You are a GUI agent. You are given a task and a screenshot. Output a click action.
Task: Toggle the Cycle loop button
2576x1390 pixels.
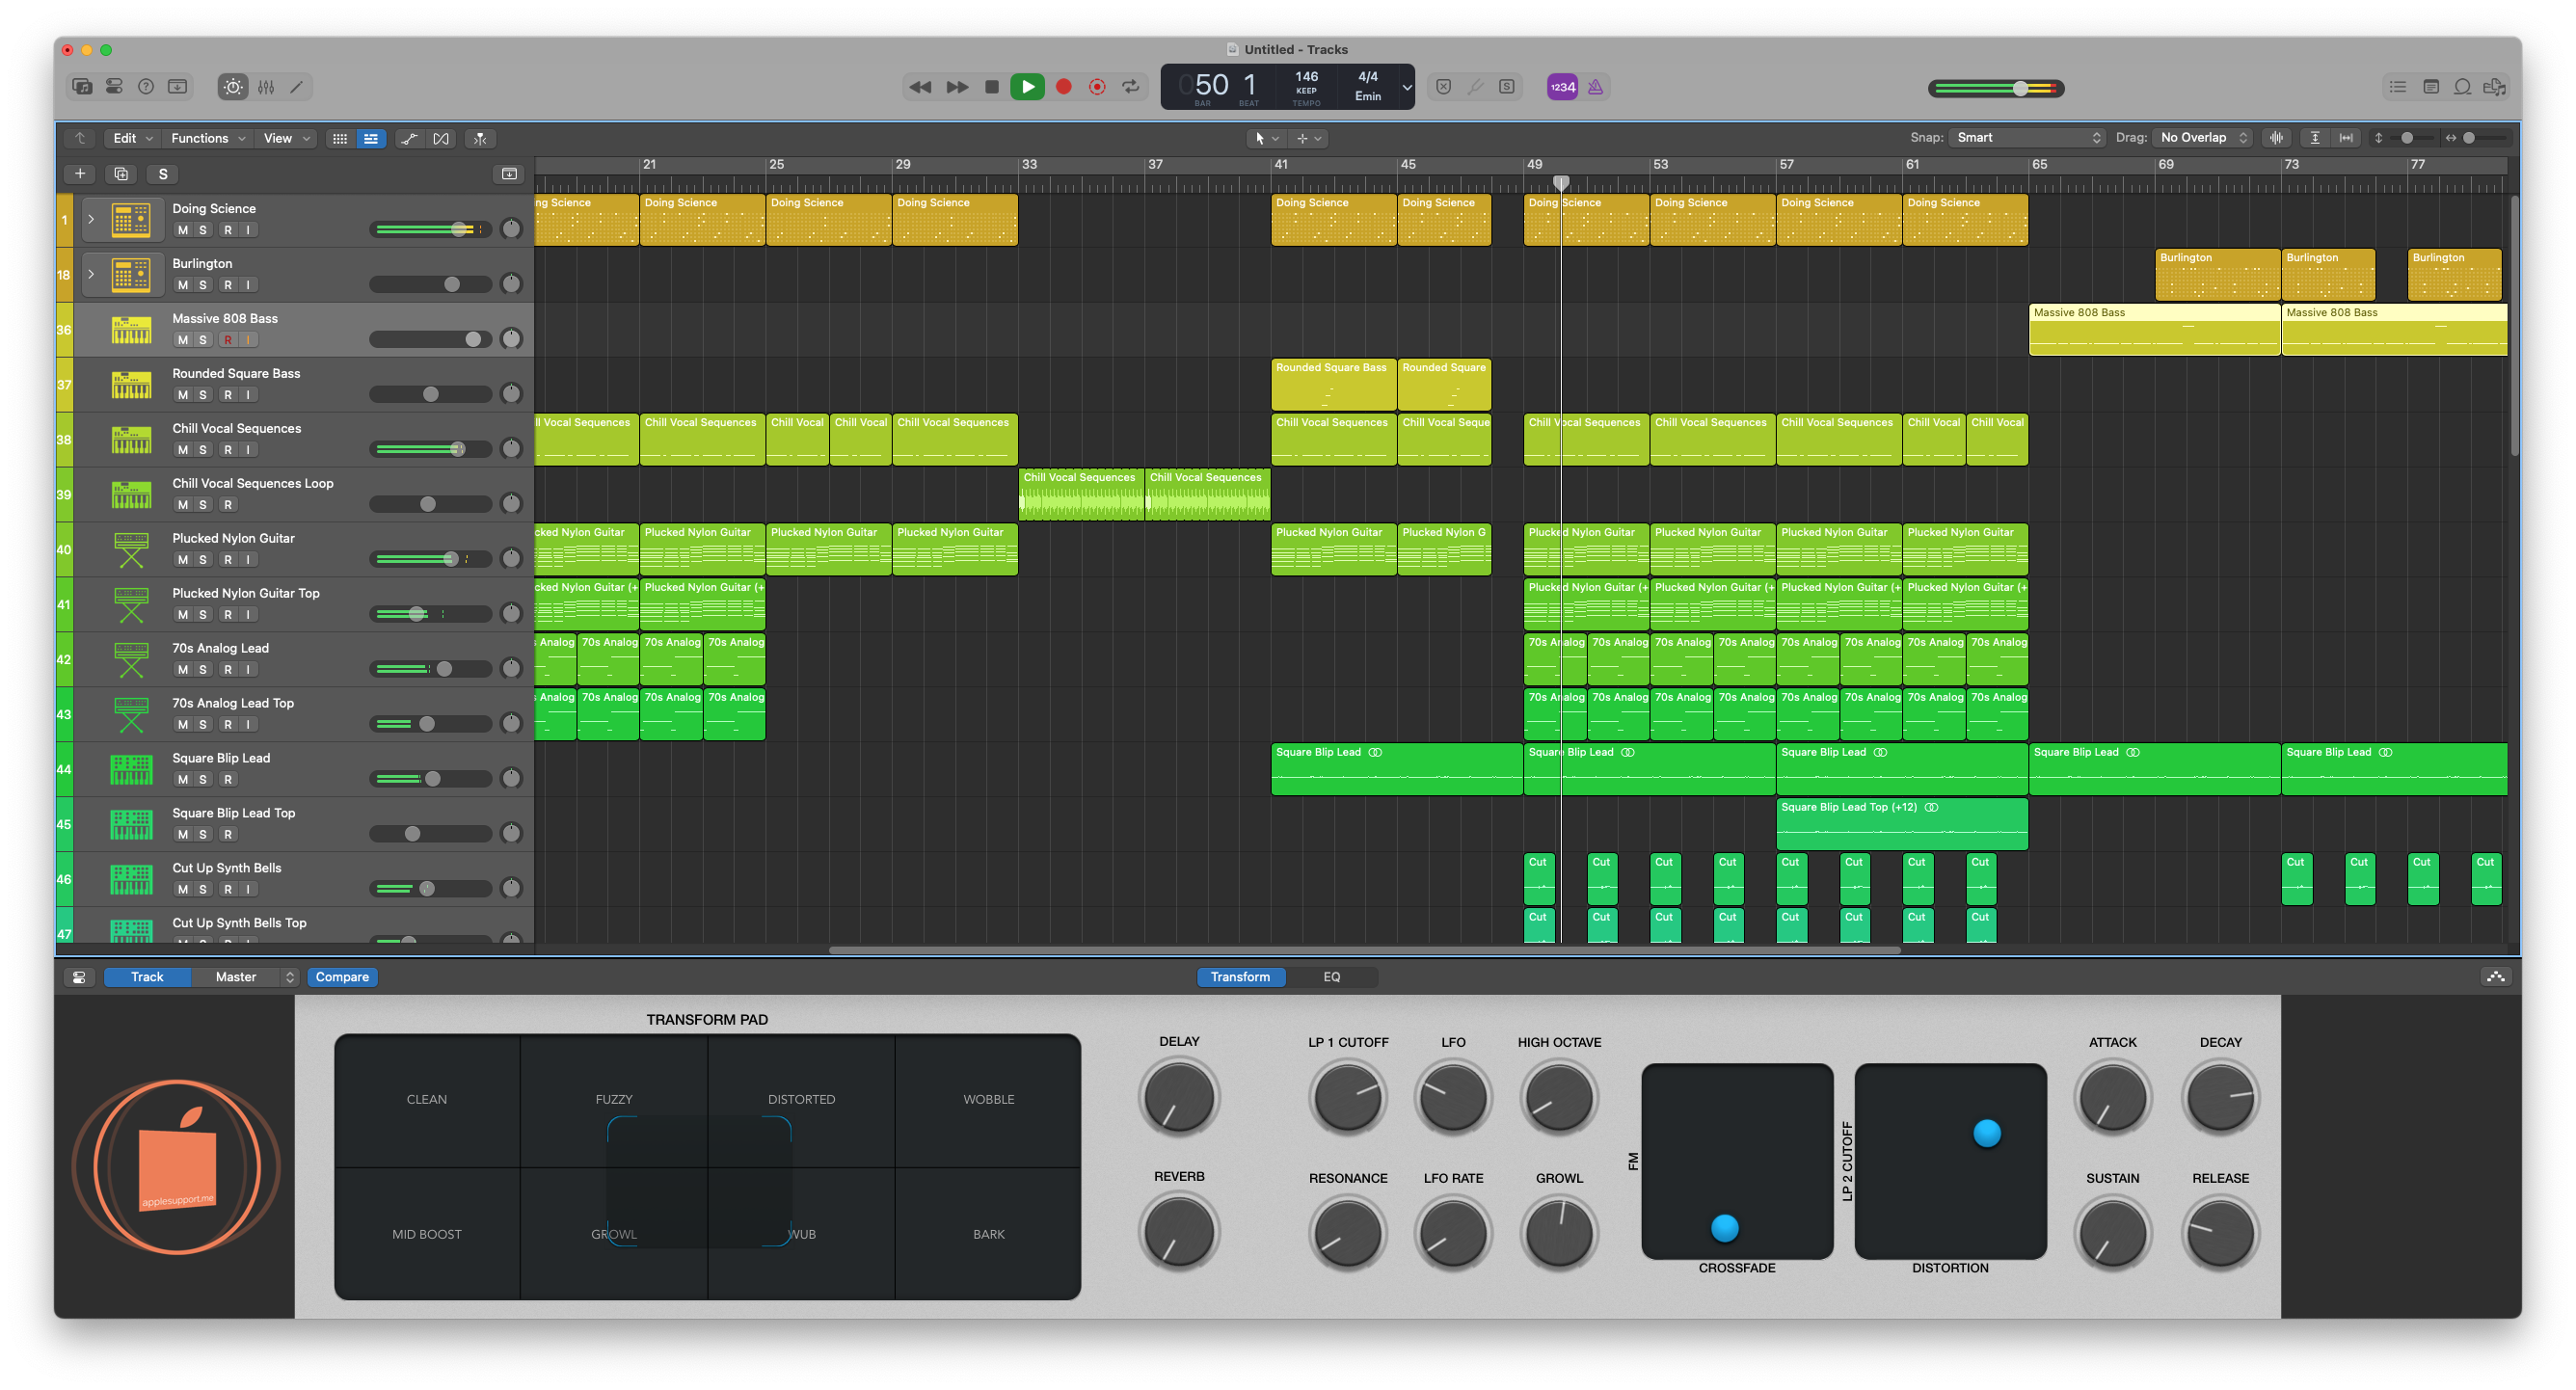tap(1131, 87)
